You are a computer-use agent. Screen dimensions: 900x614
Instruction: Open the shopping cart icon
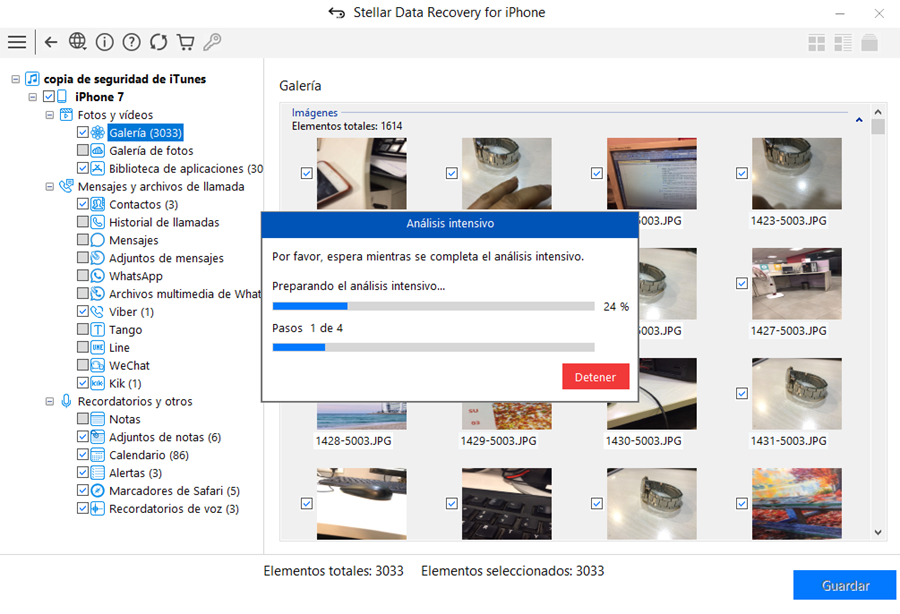click(x=185, y=42)
